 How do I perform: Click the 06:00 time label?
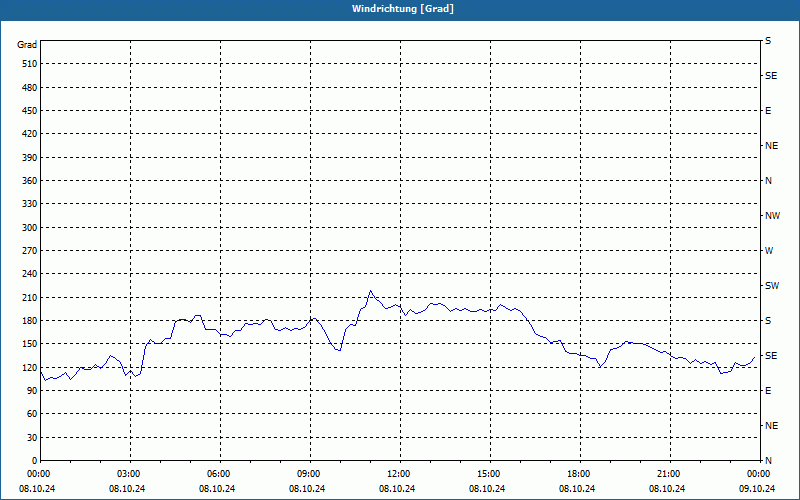pos(220,474)
